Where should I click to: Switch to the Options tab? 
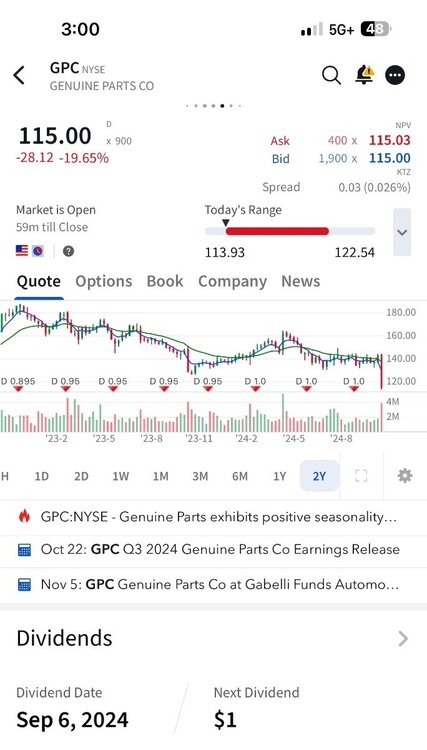click(103, 281)
